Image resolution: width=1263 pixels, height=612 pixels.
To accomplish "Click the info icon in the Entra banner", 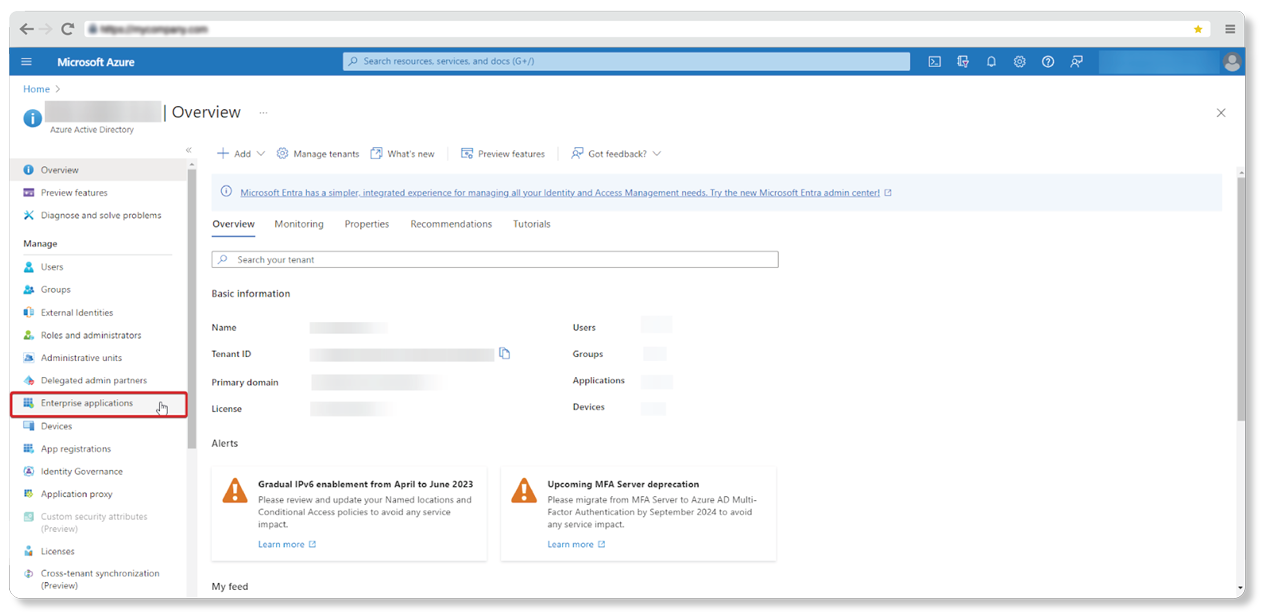I will (x=227, y=192).
